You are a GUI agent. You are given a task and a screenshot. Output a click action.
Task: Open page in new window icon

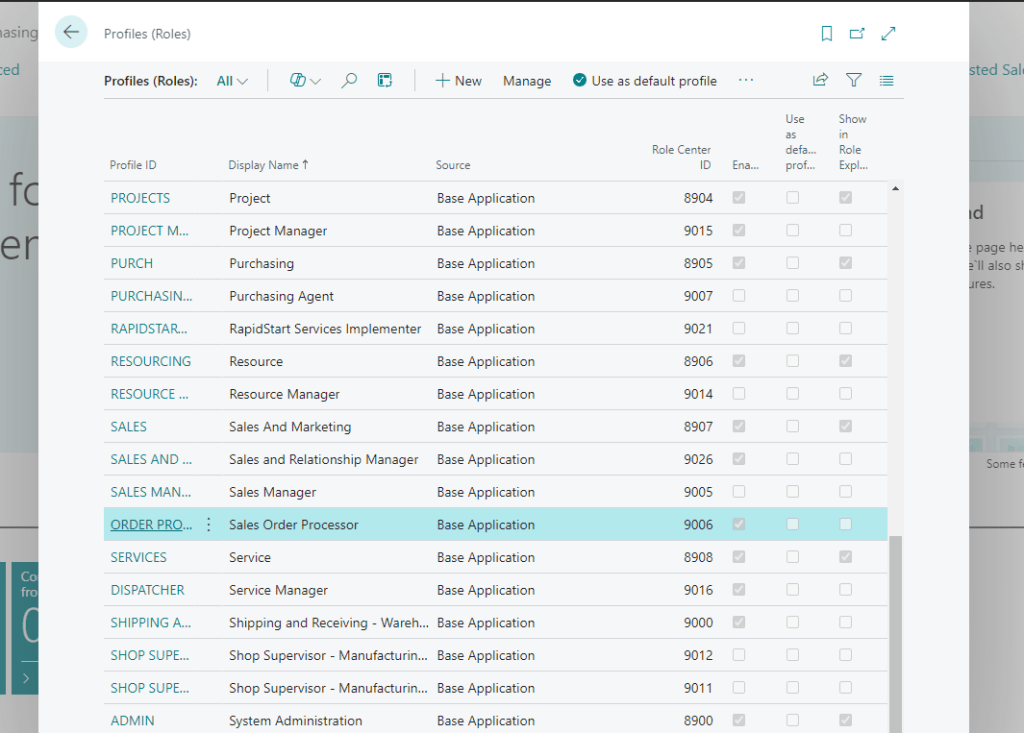coord(857,34)
